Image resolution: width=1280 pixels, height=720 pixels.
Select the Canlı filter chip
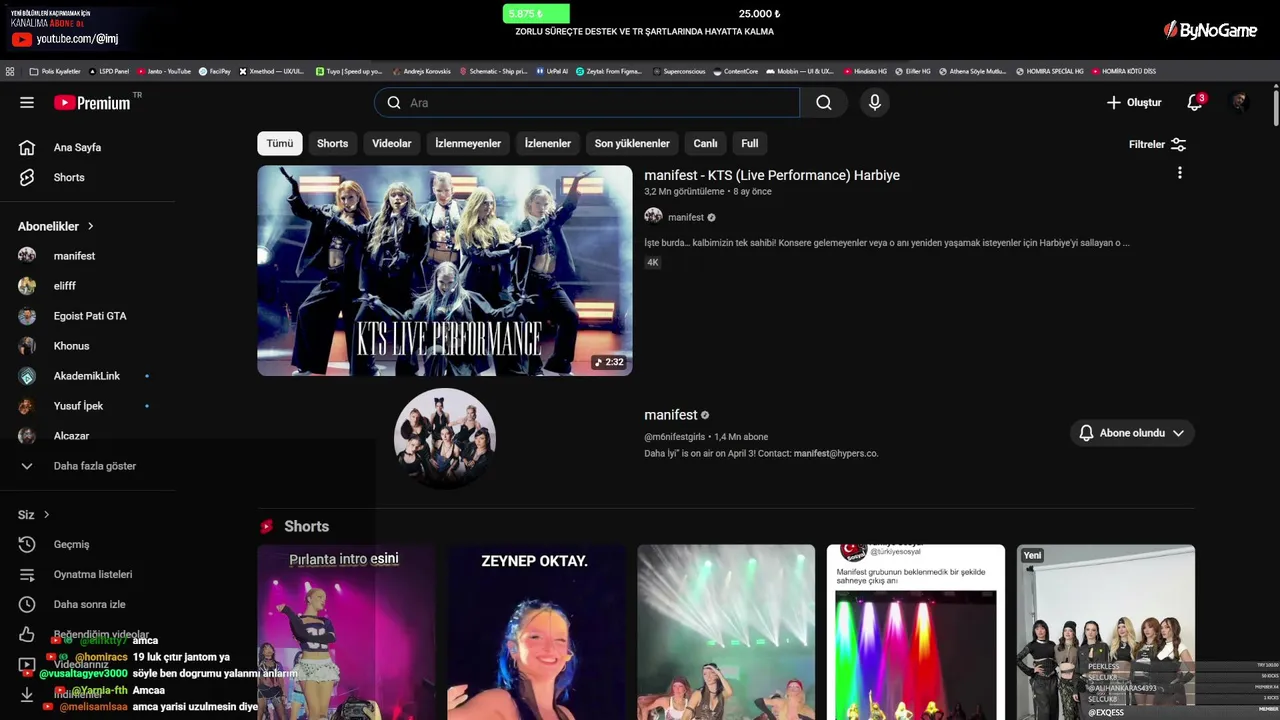pos(705,144)
